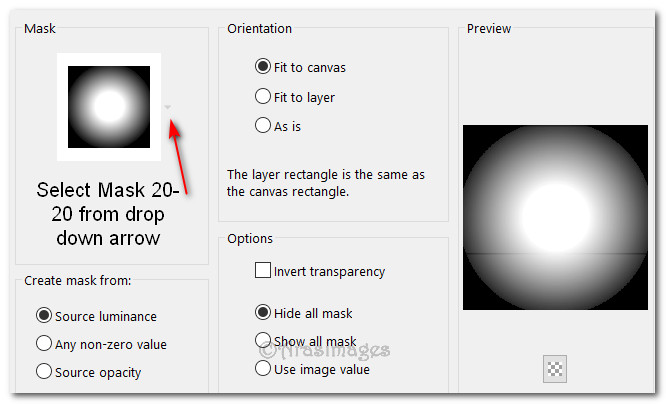
Task: Select Source luminance radio button
Action: click(x=44, y=316)
